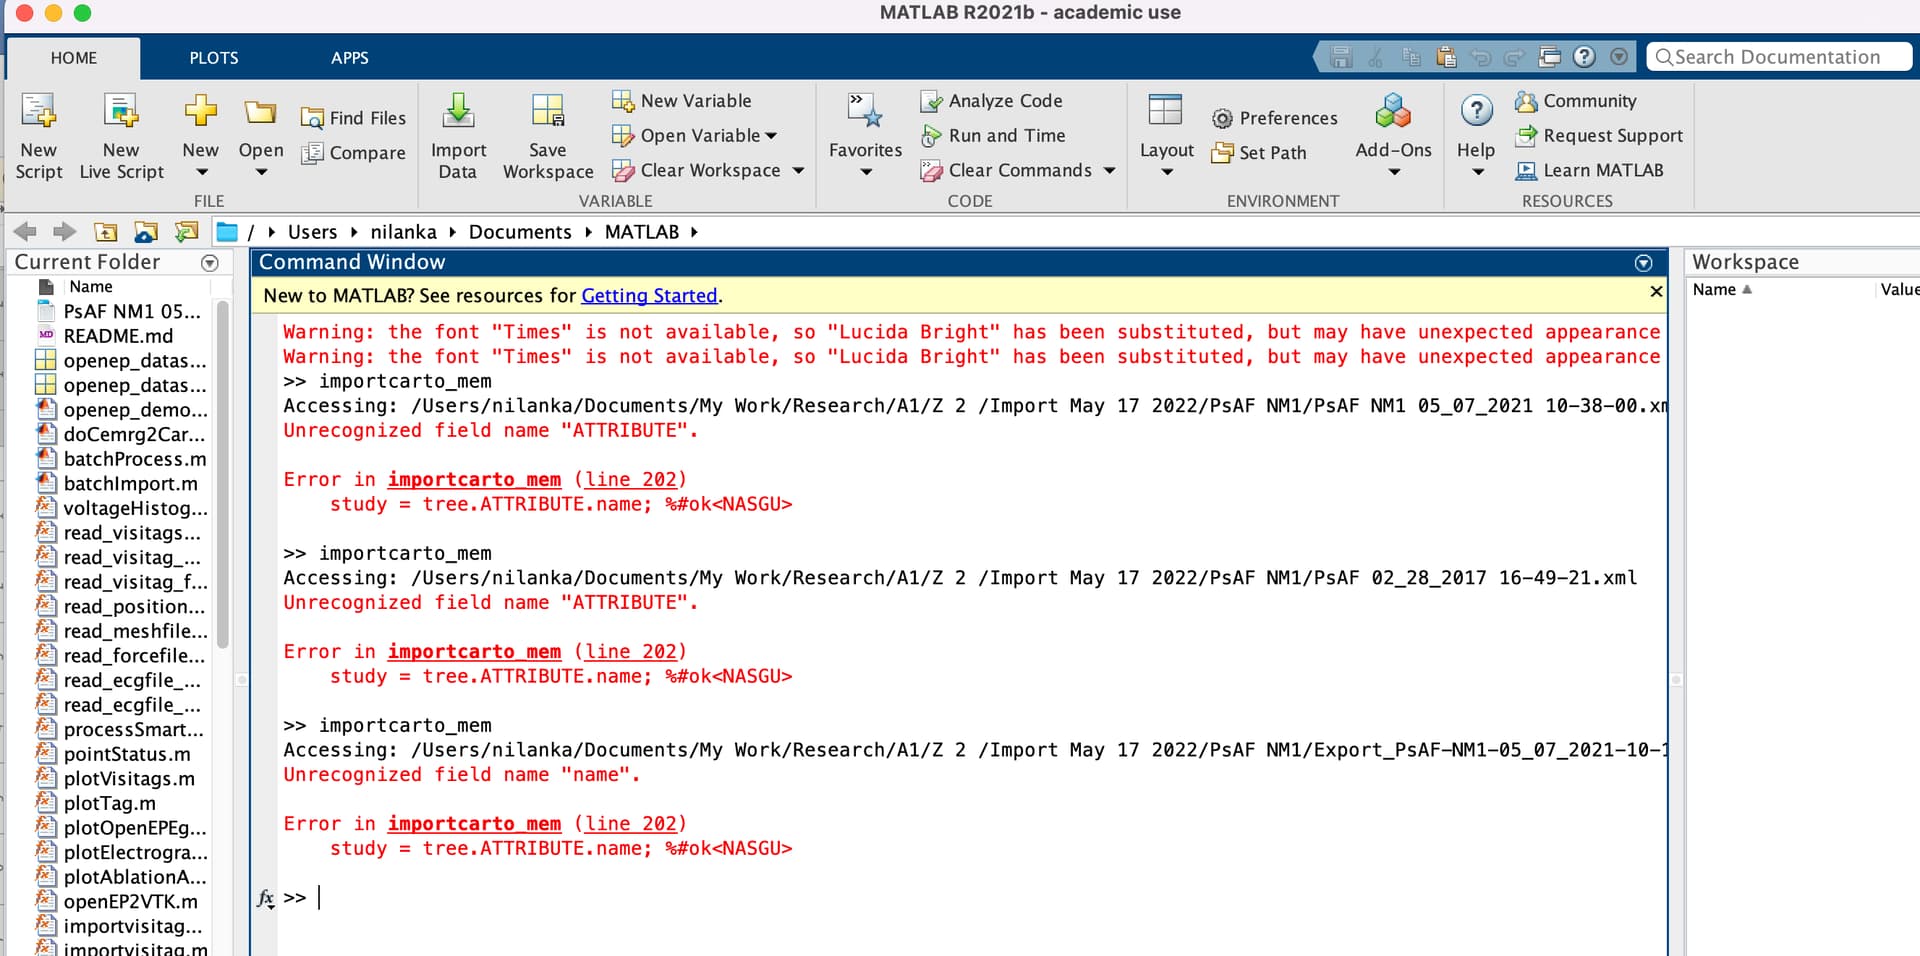
Task: Select MATLAB in the path bar
Action: click(x=642, y=232)
